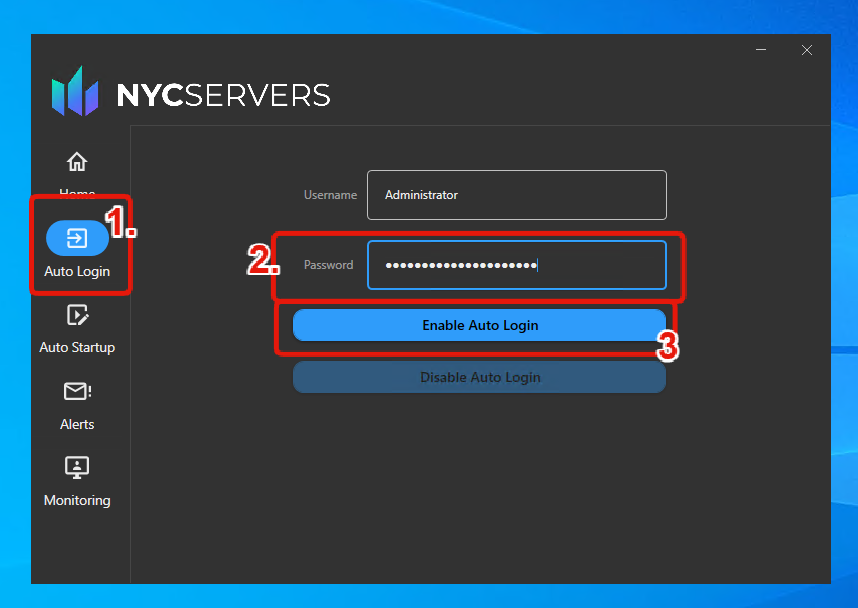Viewport: 858px width, 608px height.
Task: Open the Alerts envelope icon
Action: click(77, 391)
